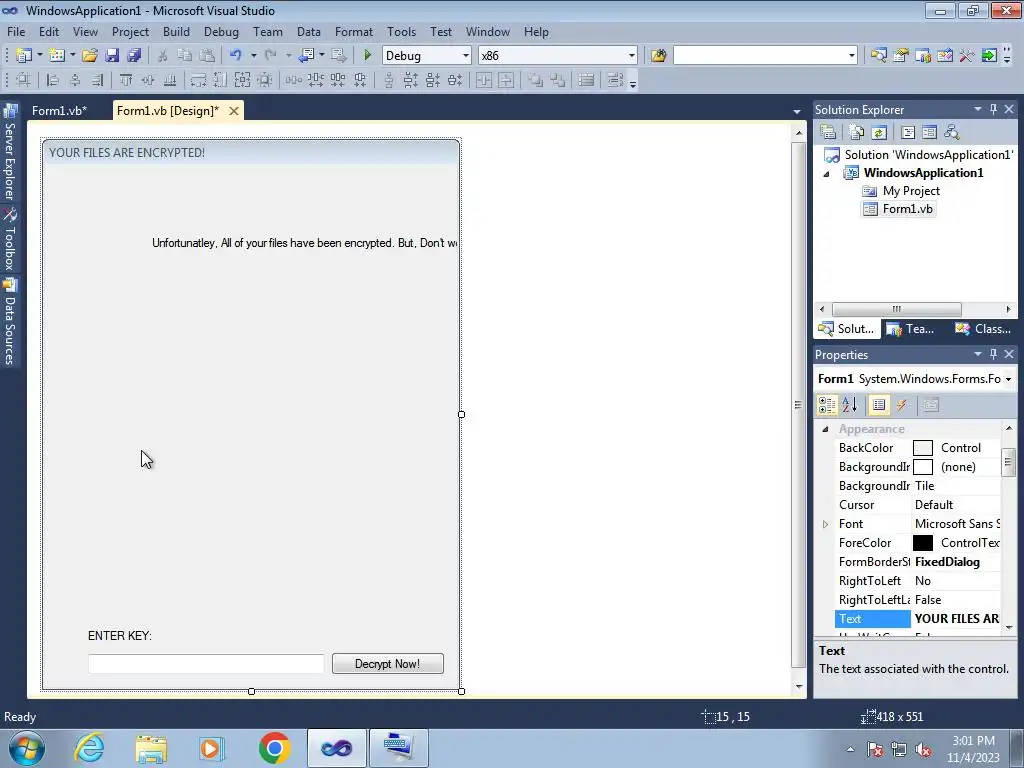Select the Form1.vb file in Solution Explorer
1024x768 pixels.
(899, 209)
